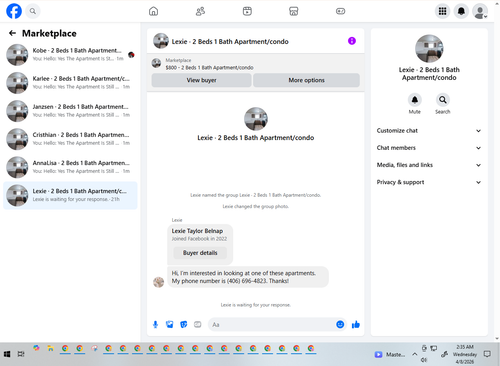Open $800 Marketplace listing link

click(x=209, y=67)
